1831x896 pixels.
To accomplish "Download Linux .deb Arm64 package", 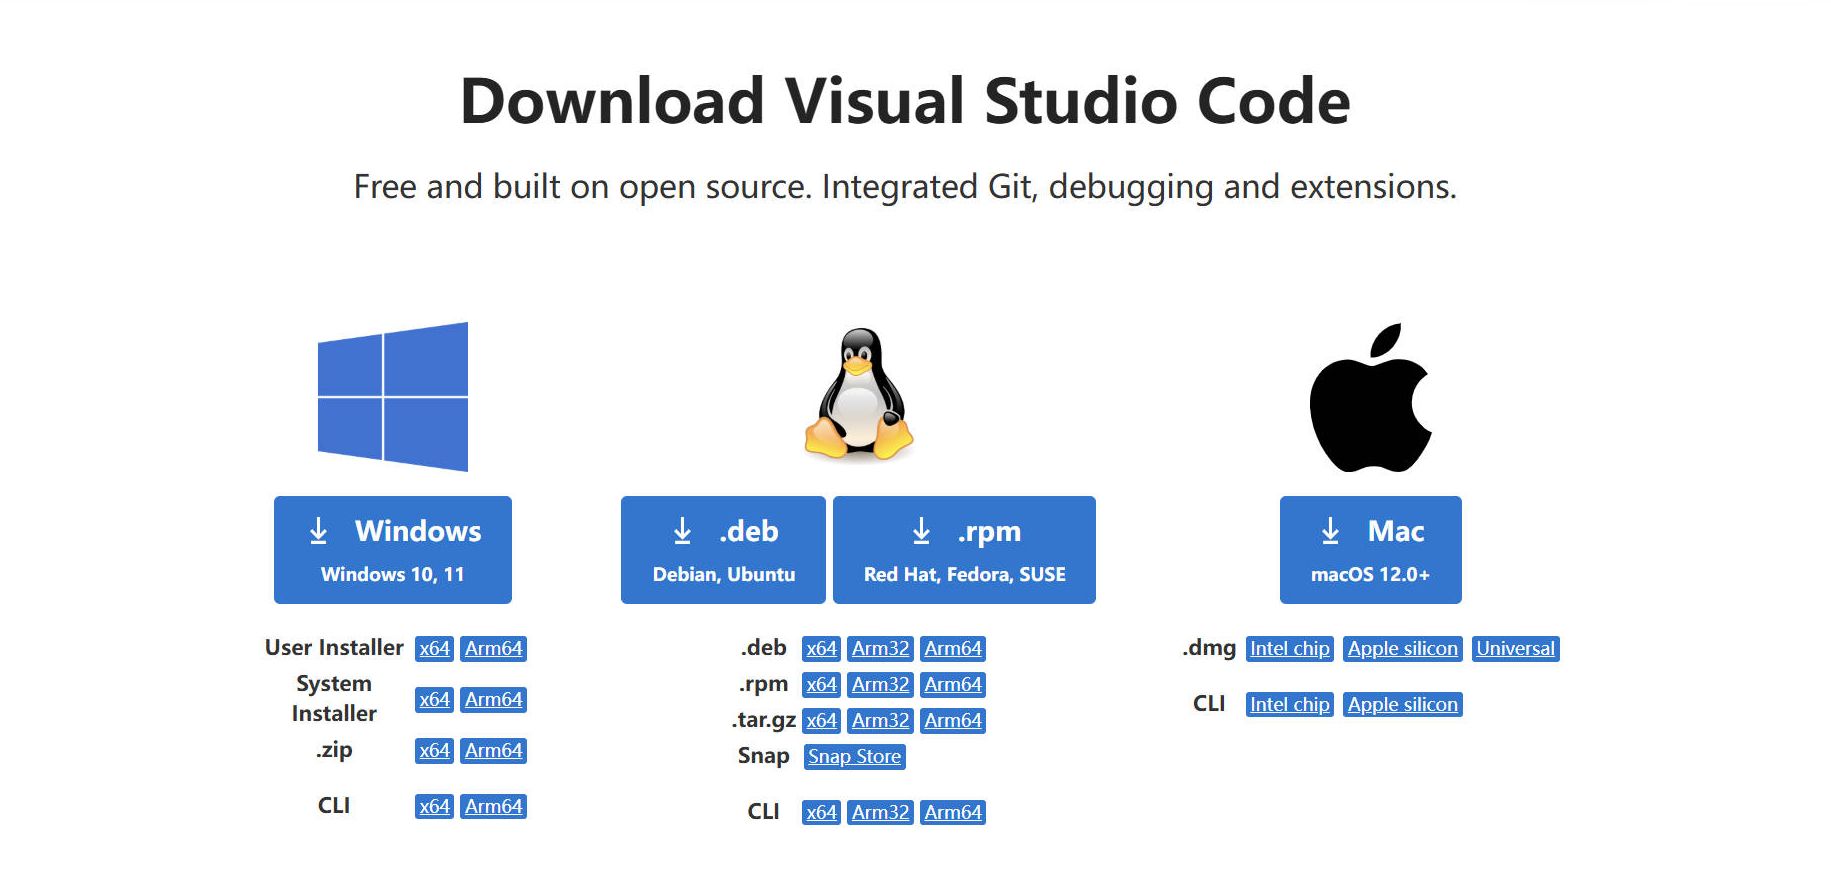I will 953,648.
